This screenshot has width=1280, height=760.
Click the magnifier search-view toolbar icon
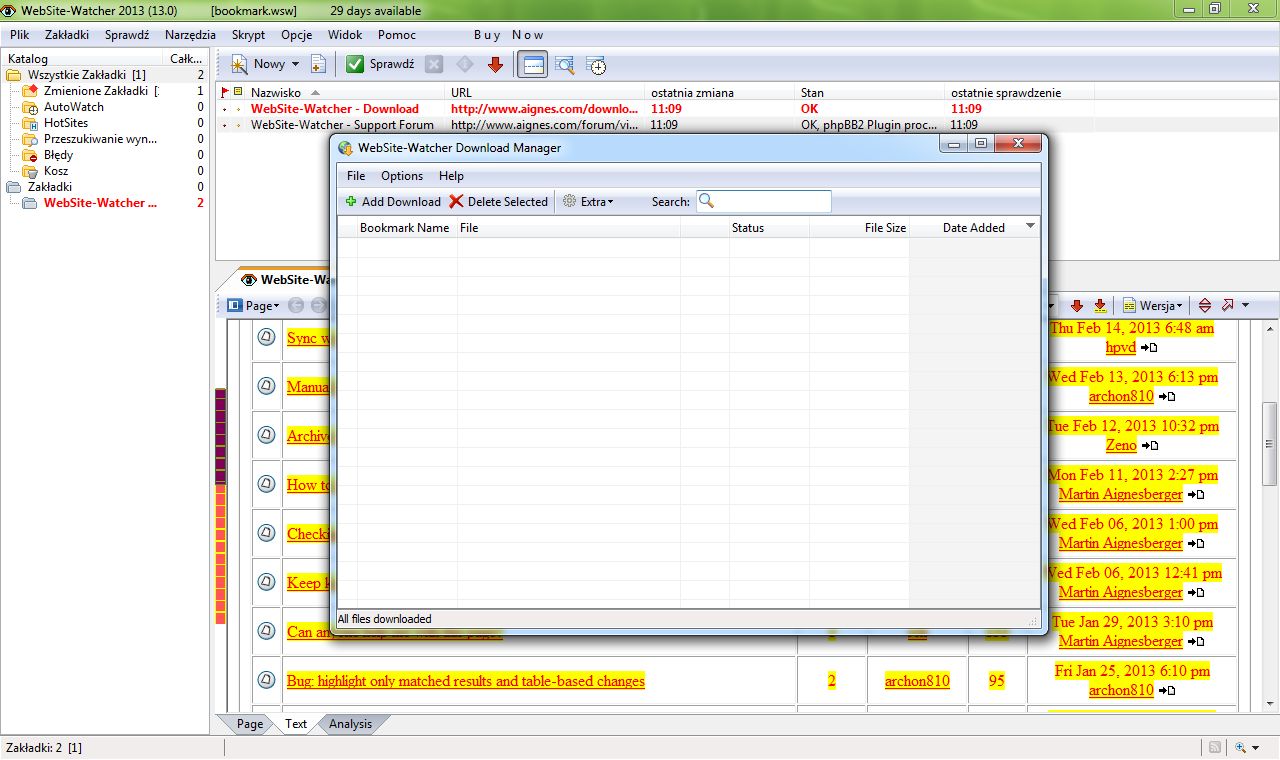click(x=565, y=65)
